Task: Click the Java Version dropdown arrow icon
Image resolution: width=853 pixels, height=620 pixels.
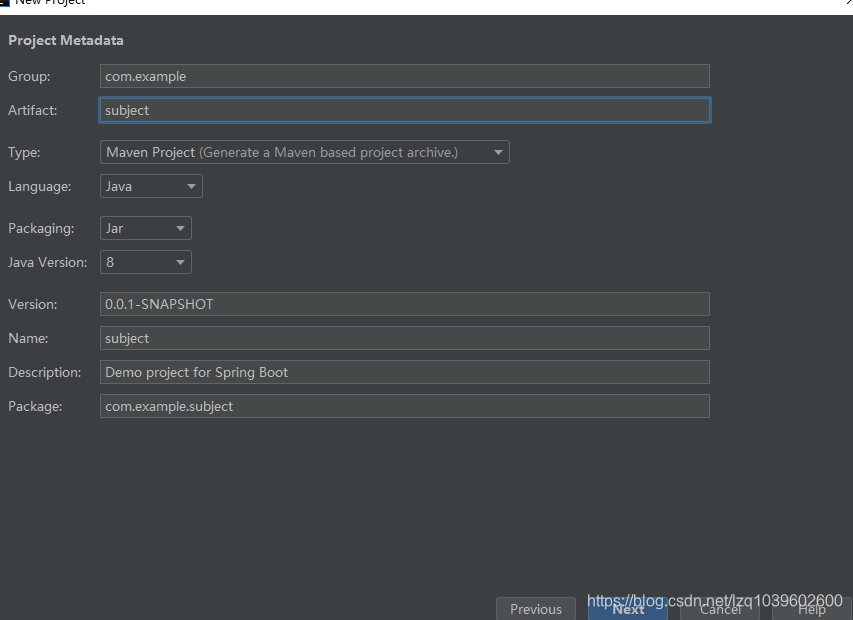Action: tap(180, 262)
